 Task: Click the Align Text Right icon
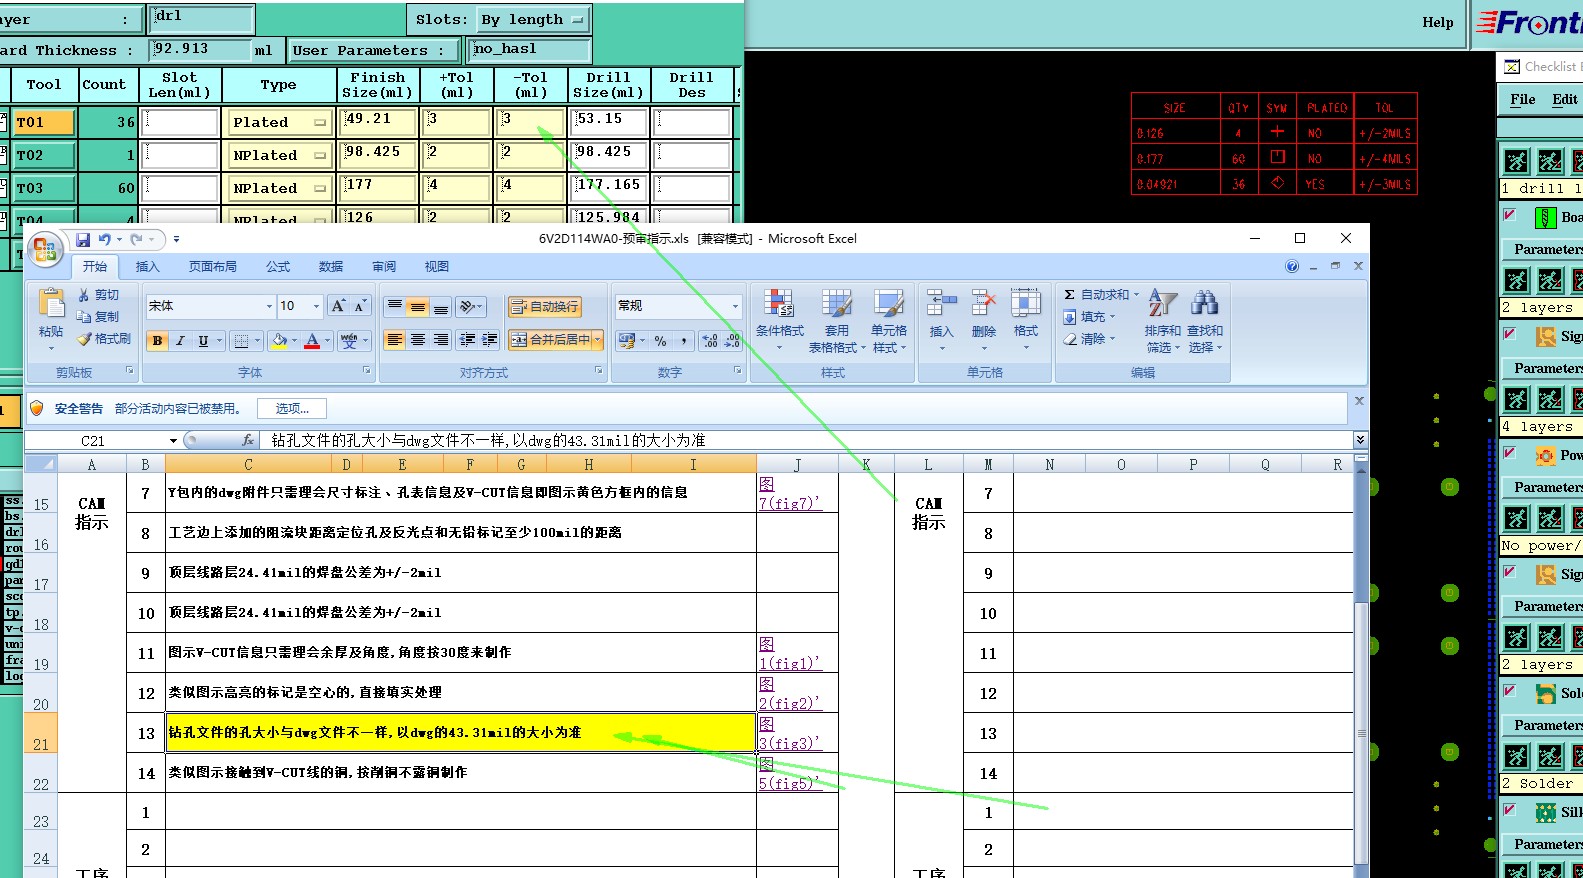(441, 340)
